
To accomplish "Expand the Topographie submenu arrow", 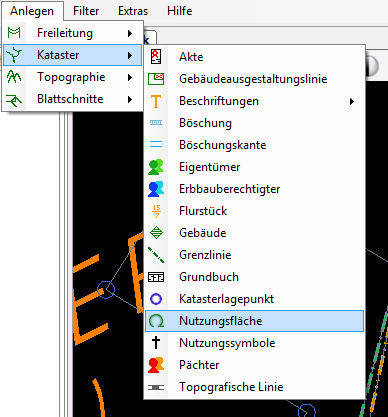I will 130,77.
